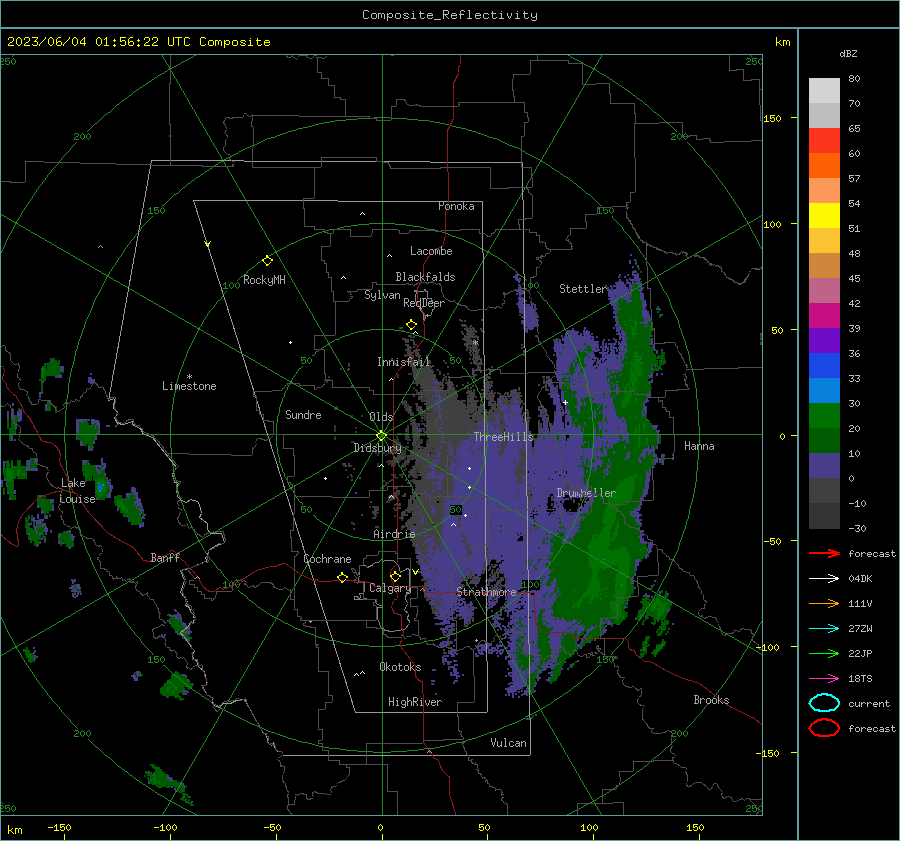Click the RedDeer city label
Image resolution: width=900 pixels, height=841 pixels.
[x=424, y=303]
